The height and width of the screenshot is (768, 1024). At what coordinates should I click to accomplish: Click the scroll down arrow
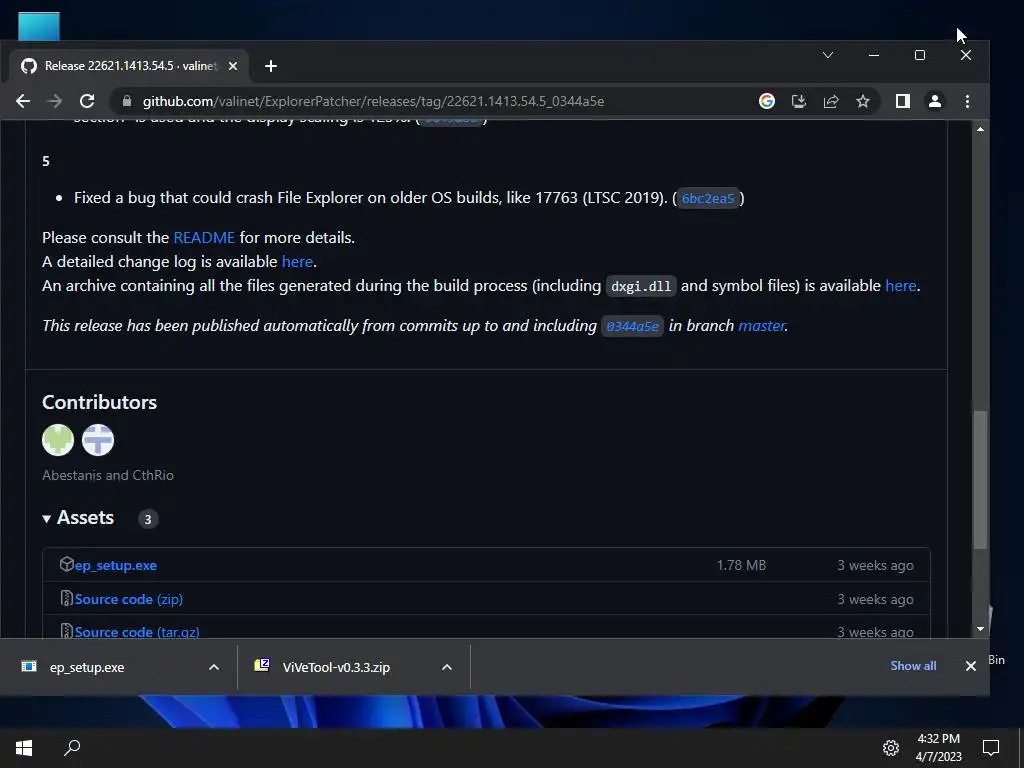point(980,629)
